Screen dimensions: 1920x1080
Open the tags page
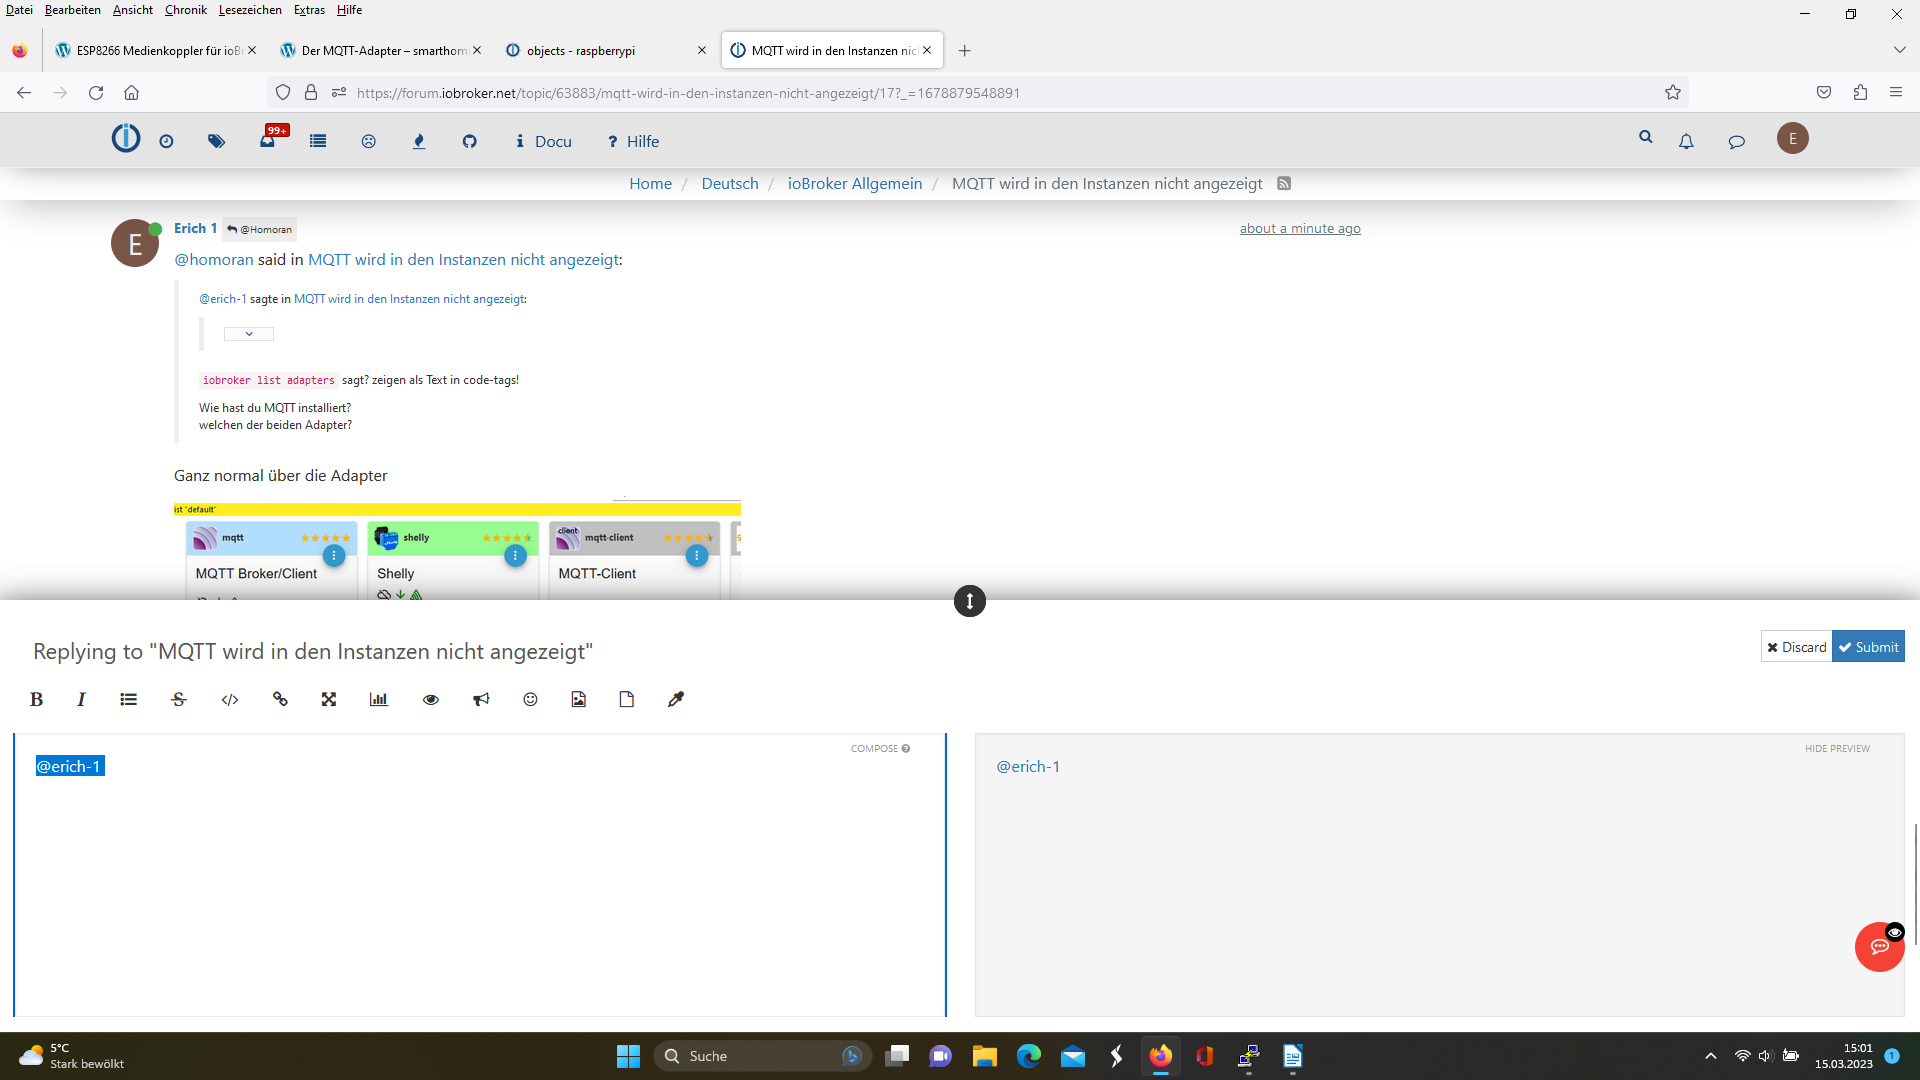[x=217, y=142]
